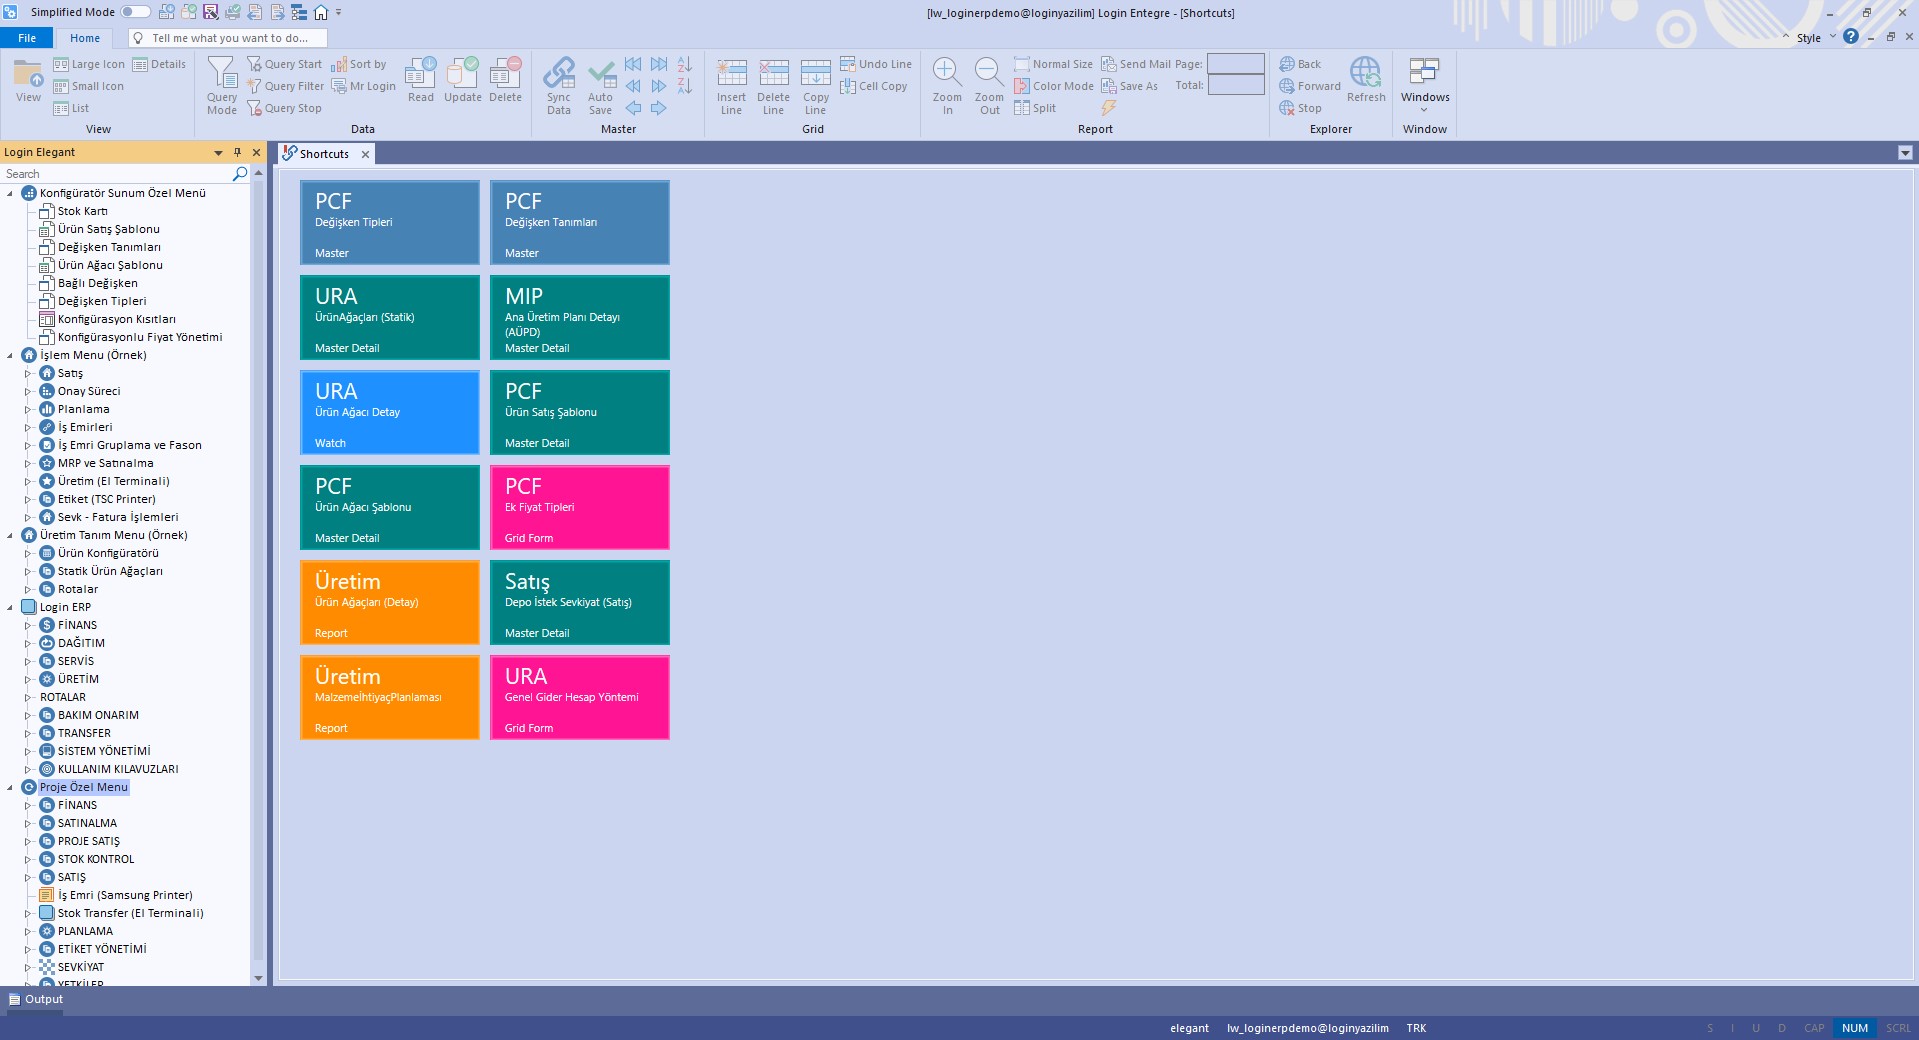Click the Insert Line icon in the Grid group
1919x1040 pixels.
tap(731, 85)
